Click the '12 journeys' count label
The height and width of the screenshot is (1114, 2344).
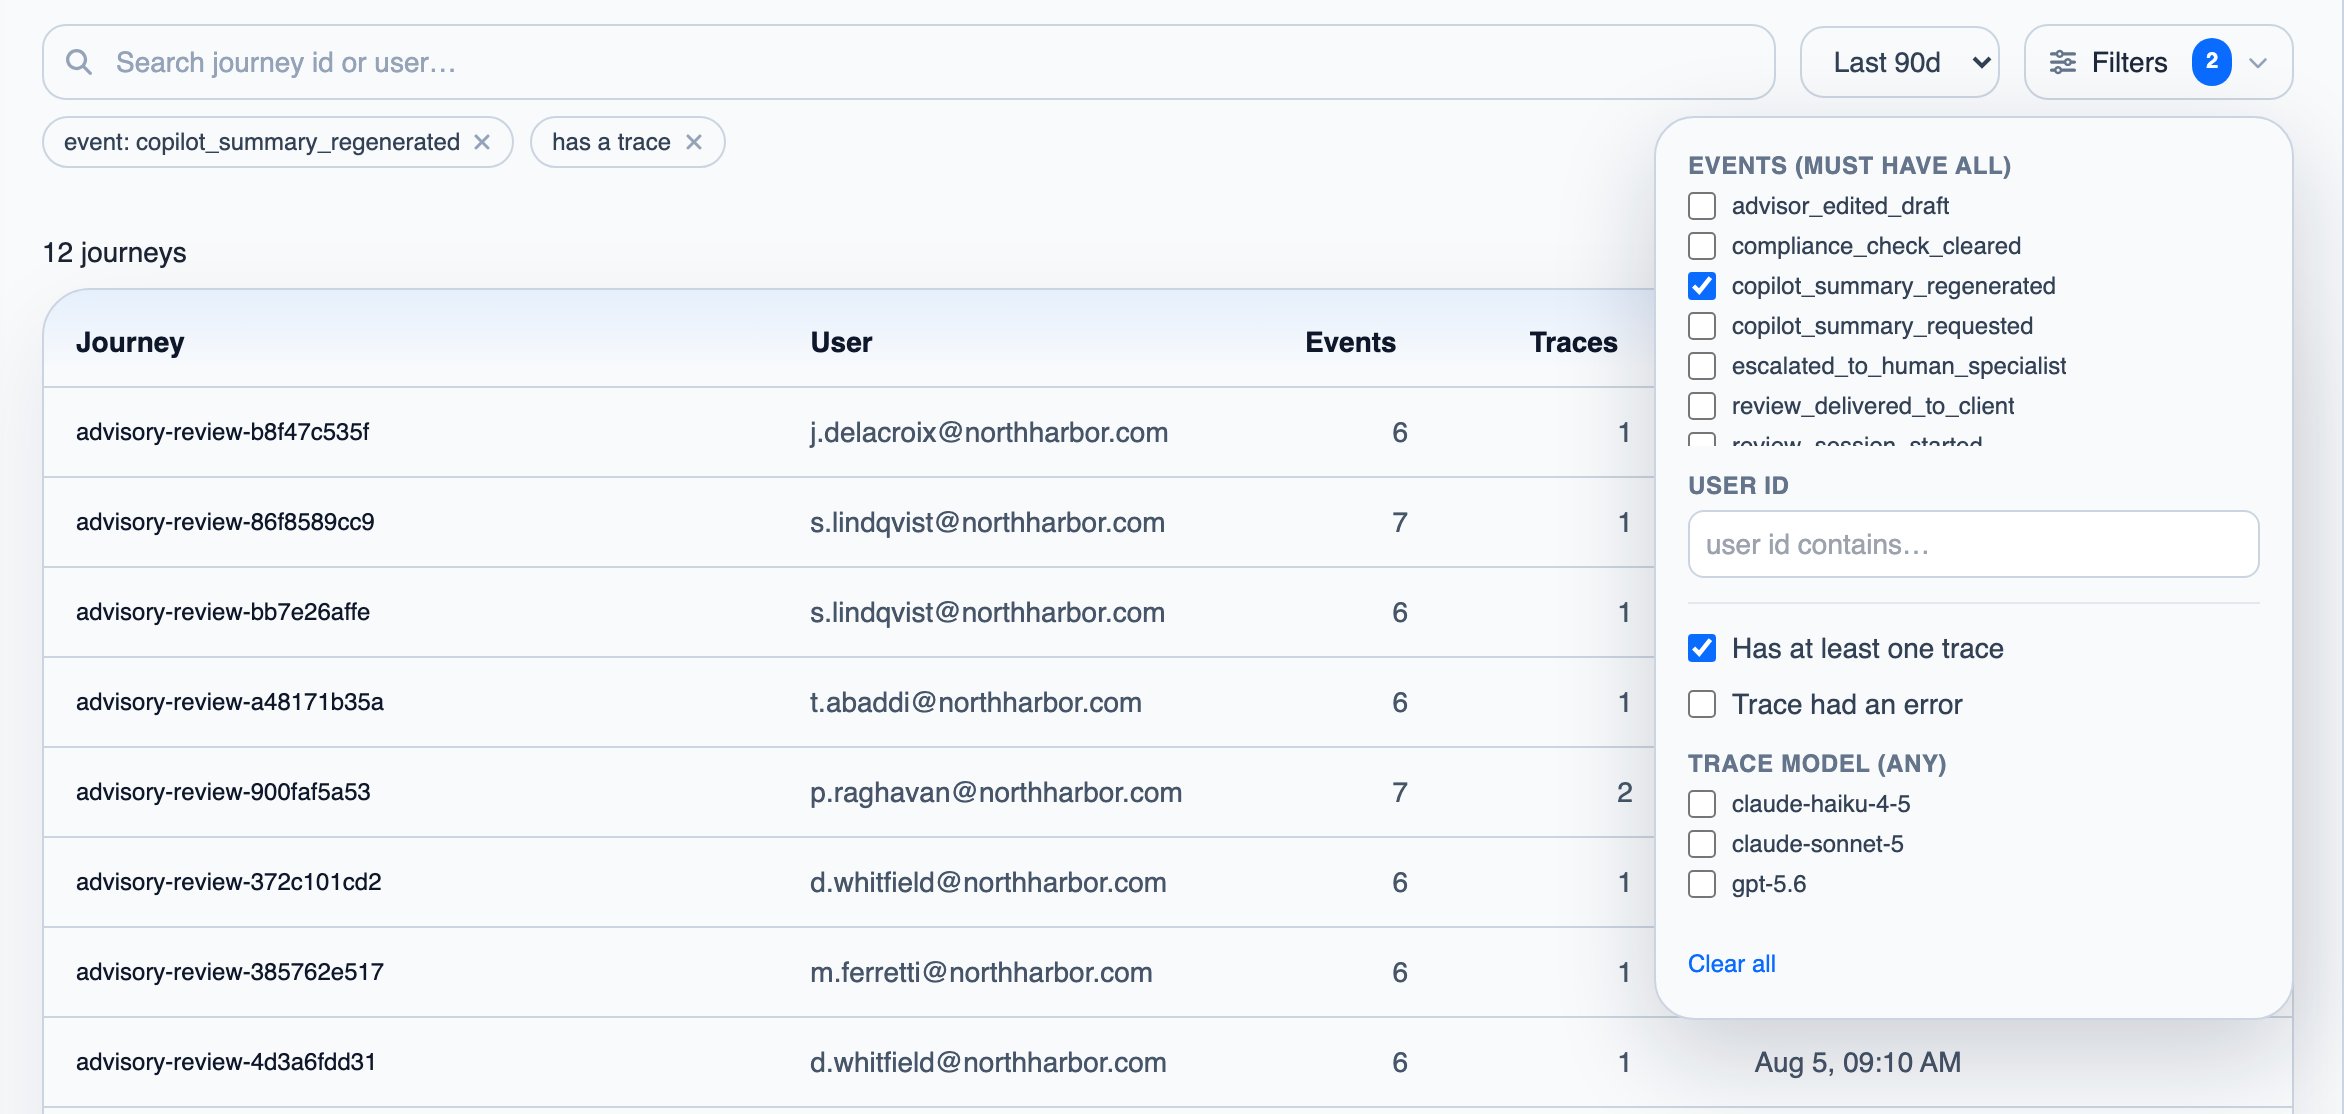[x=114, y=252]
